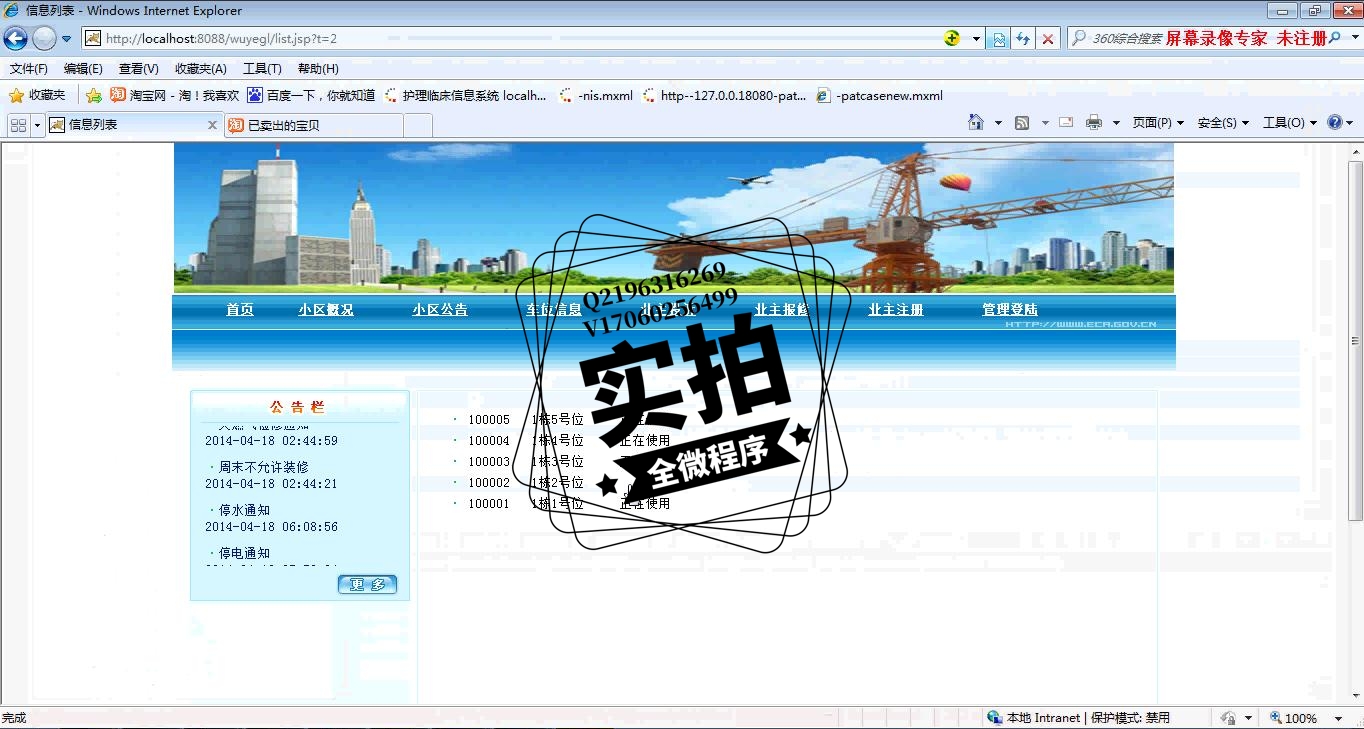
Task: Click the localhost URL in the address bar
Action: tap(221, 39)
